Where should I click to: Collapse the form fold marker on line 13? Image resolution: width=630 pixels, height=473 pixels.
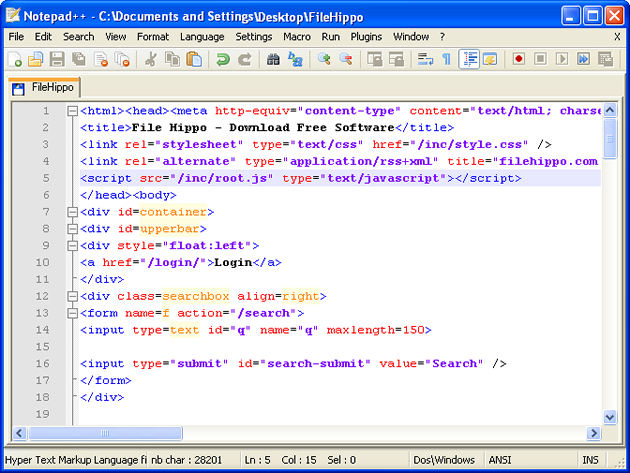pyautogui.click(x=72, y=313)
